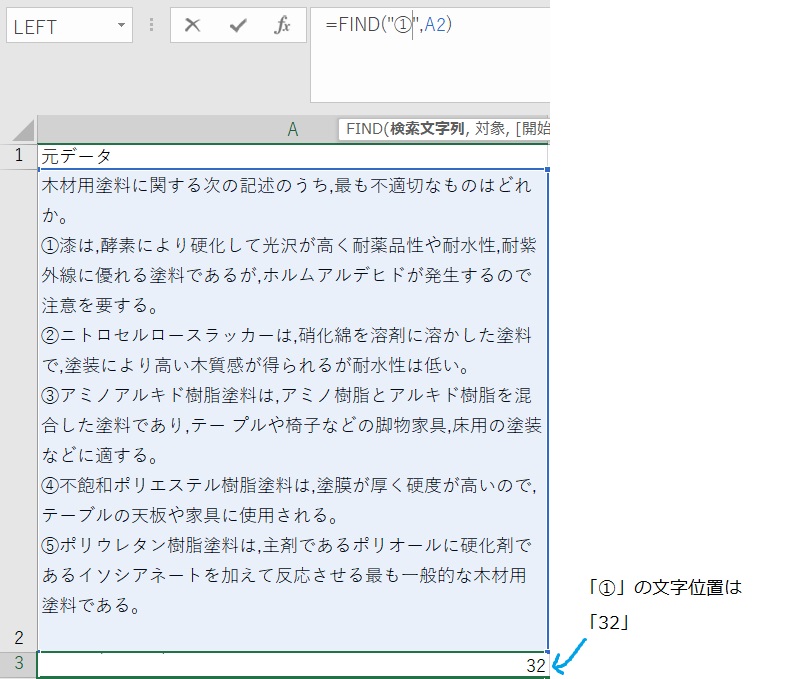Click 対象 argument in the function tooltip

pyautogui.click(x=488, y=130)
